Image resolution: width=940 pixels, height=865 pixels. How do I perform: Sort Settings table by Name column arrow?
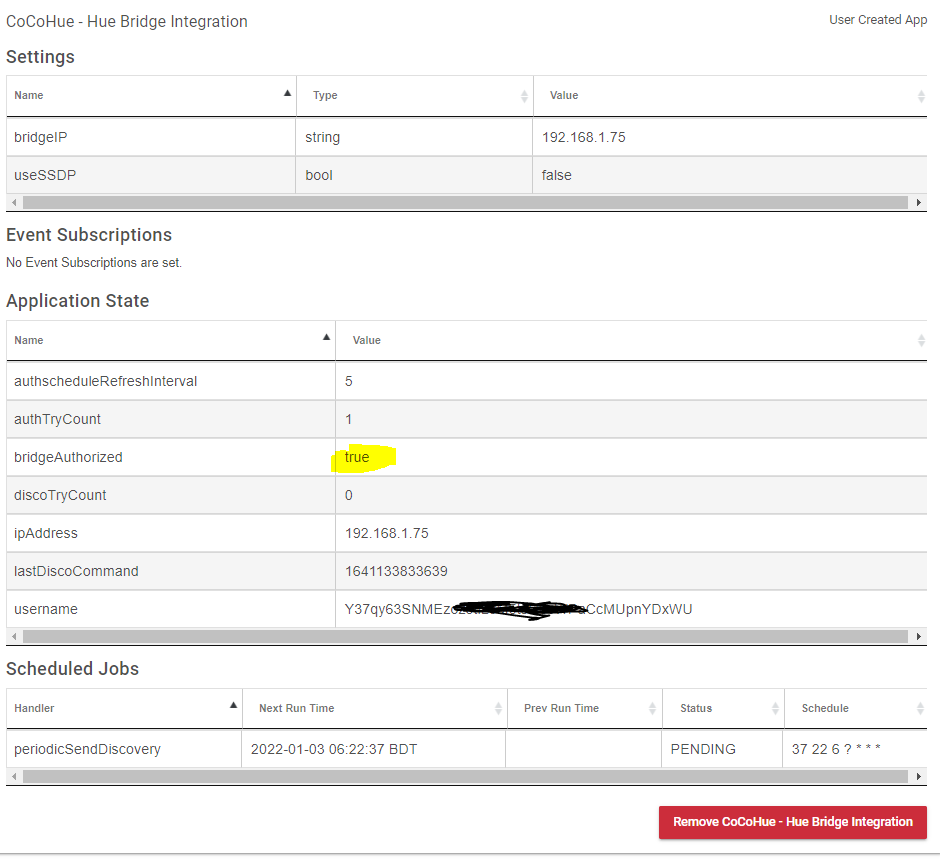(287, 94)
